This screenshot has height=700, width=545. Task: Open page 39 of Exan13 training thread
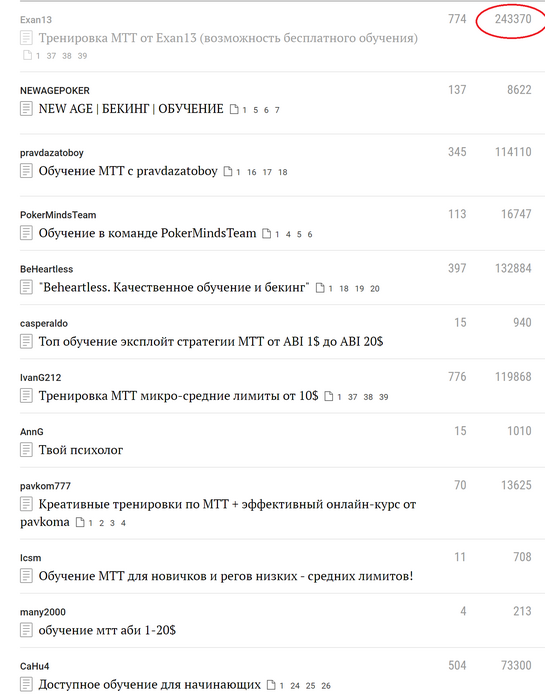point(82,56)
